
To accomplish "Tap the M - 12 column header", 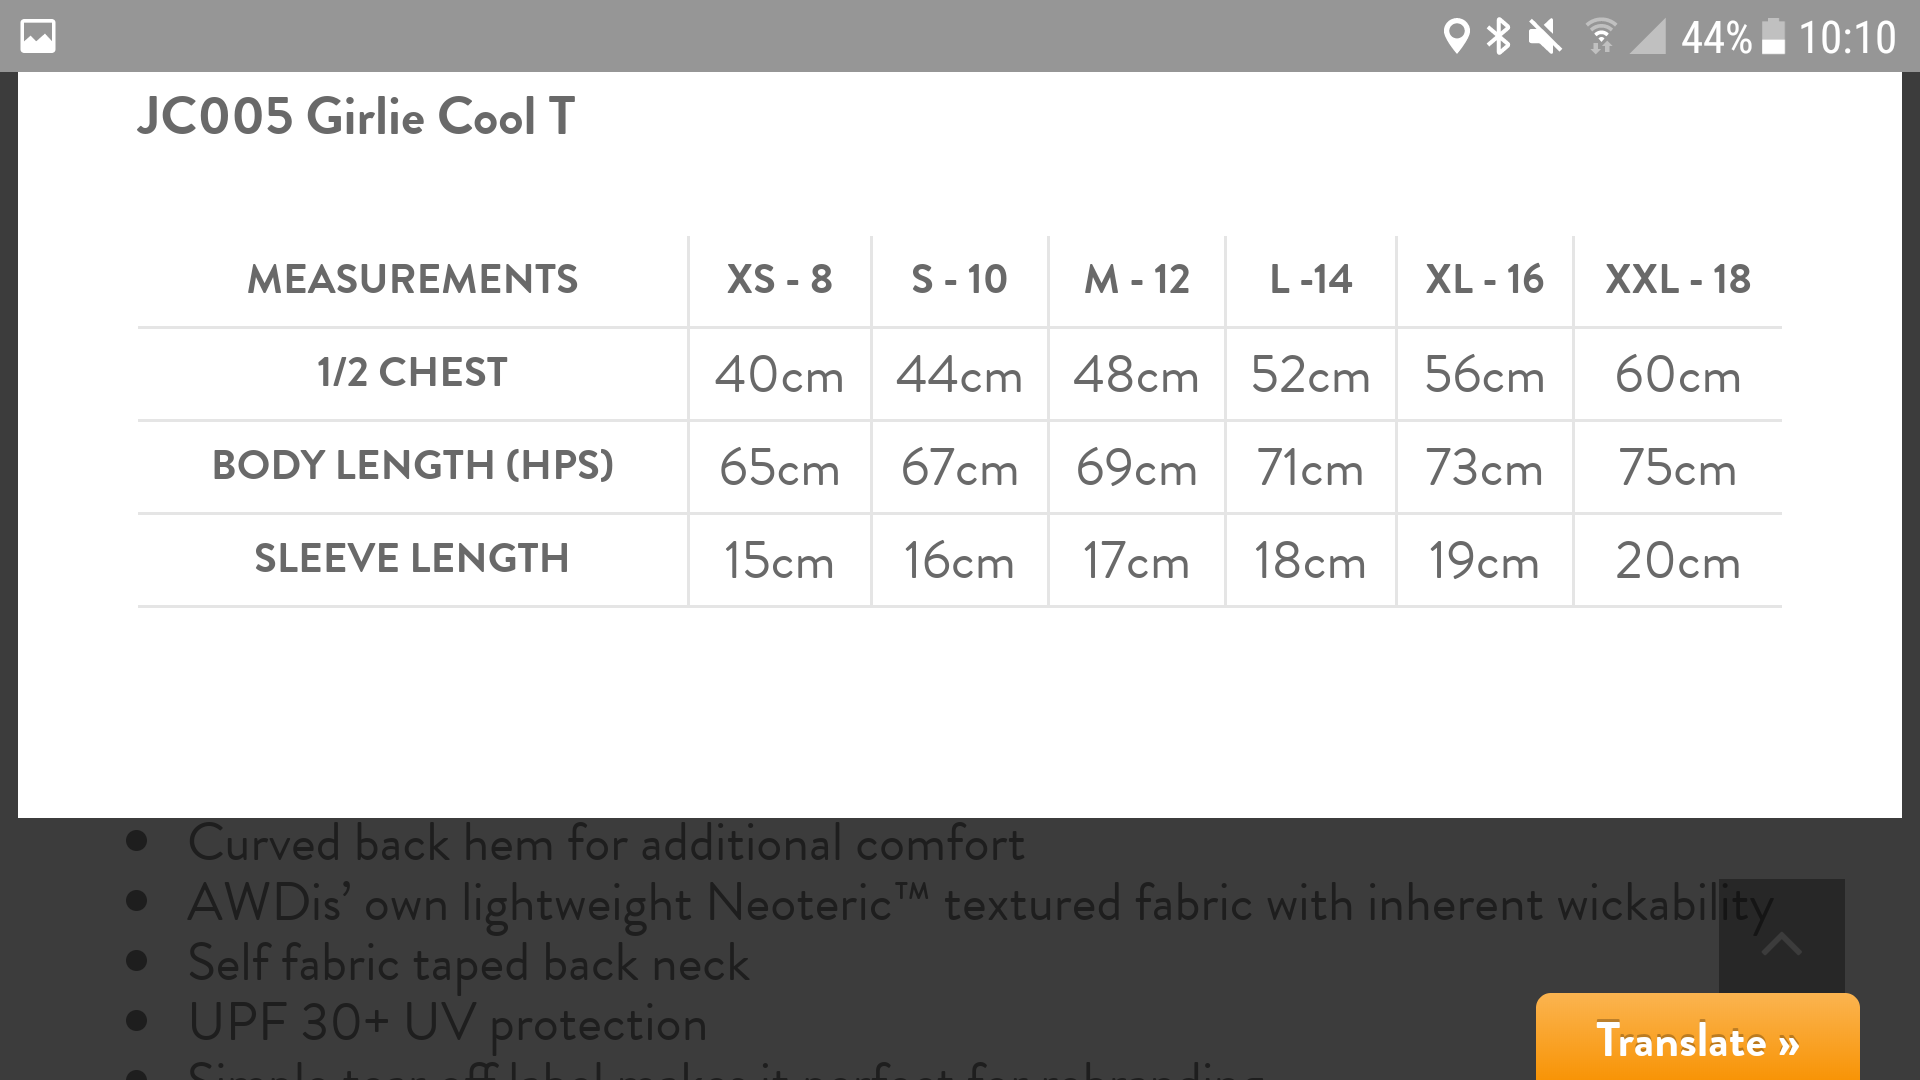I will click(x=1136, y=280).
